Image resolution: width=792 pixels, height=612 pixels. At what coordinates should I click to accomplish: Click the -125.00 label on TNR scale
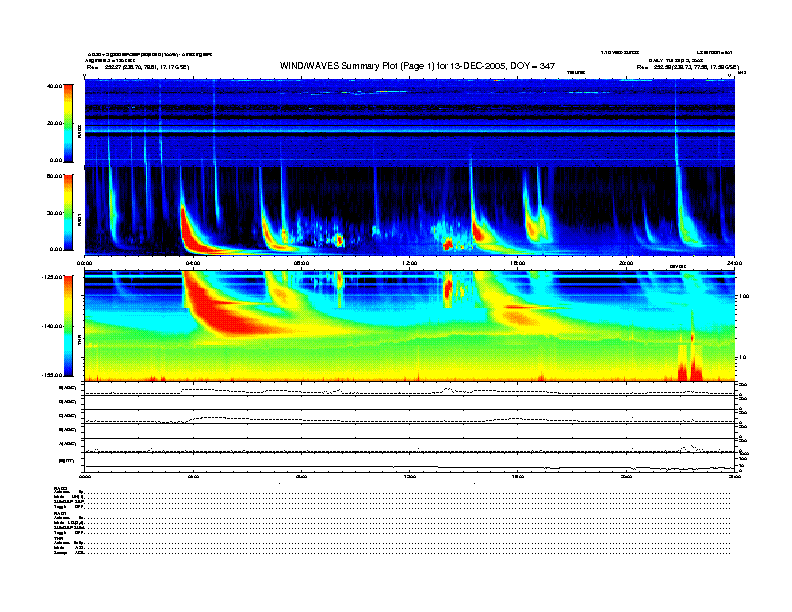coord(52,277)
